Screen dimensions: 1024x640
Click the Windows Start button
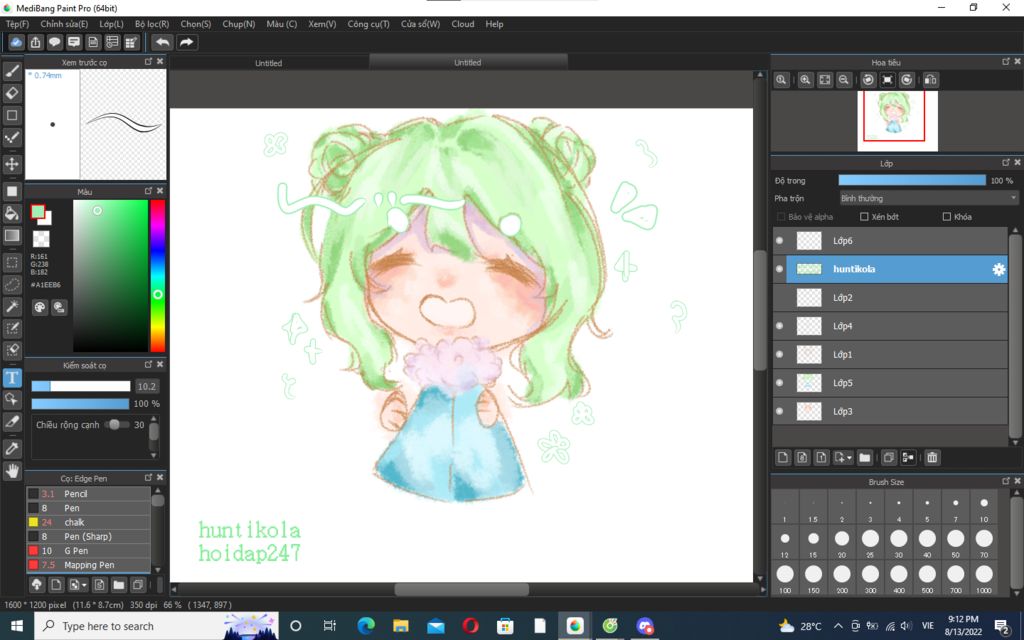coord(16,626)
